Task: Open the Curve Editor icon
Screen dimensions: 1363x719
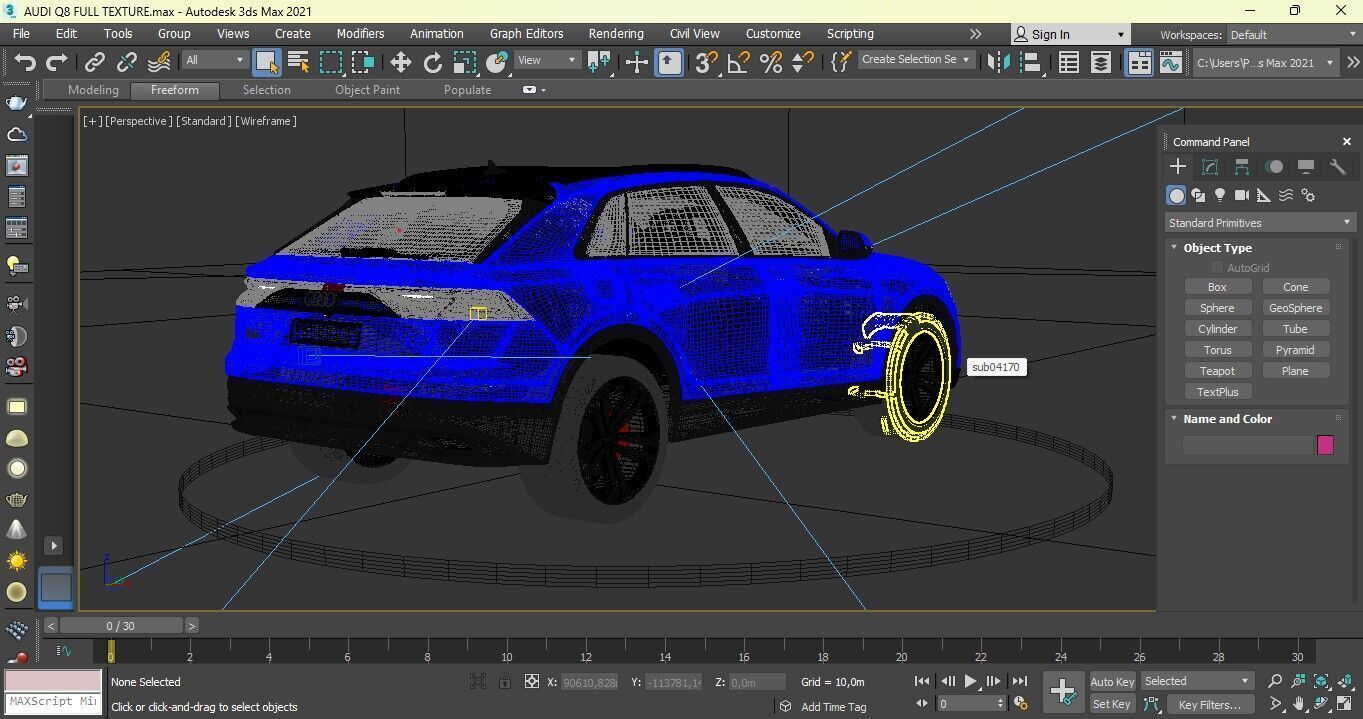Action: (x=1171, y=63)
